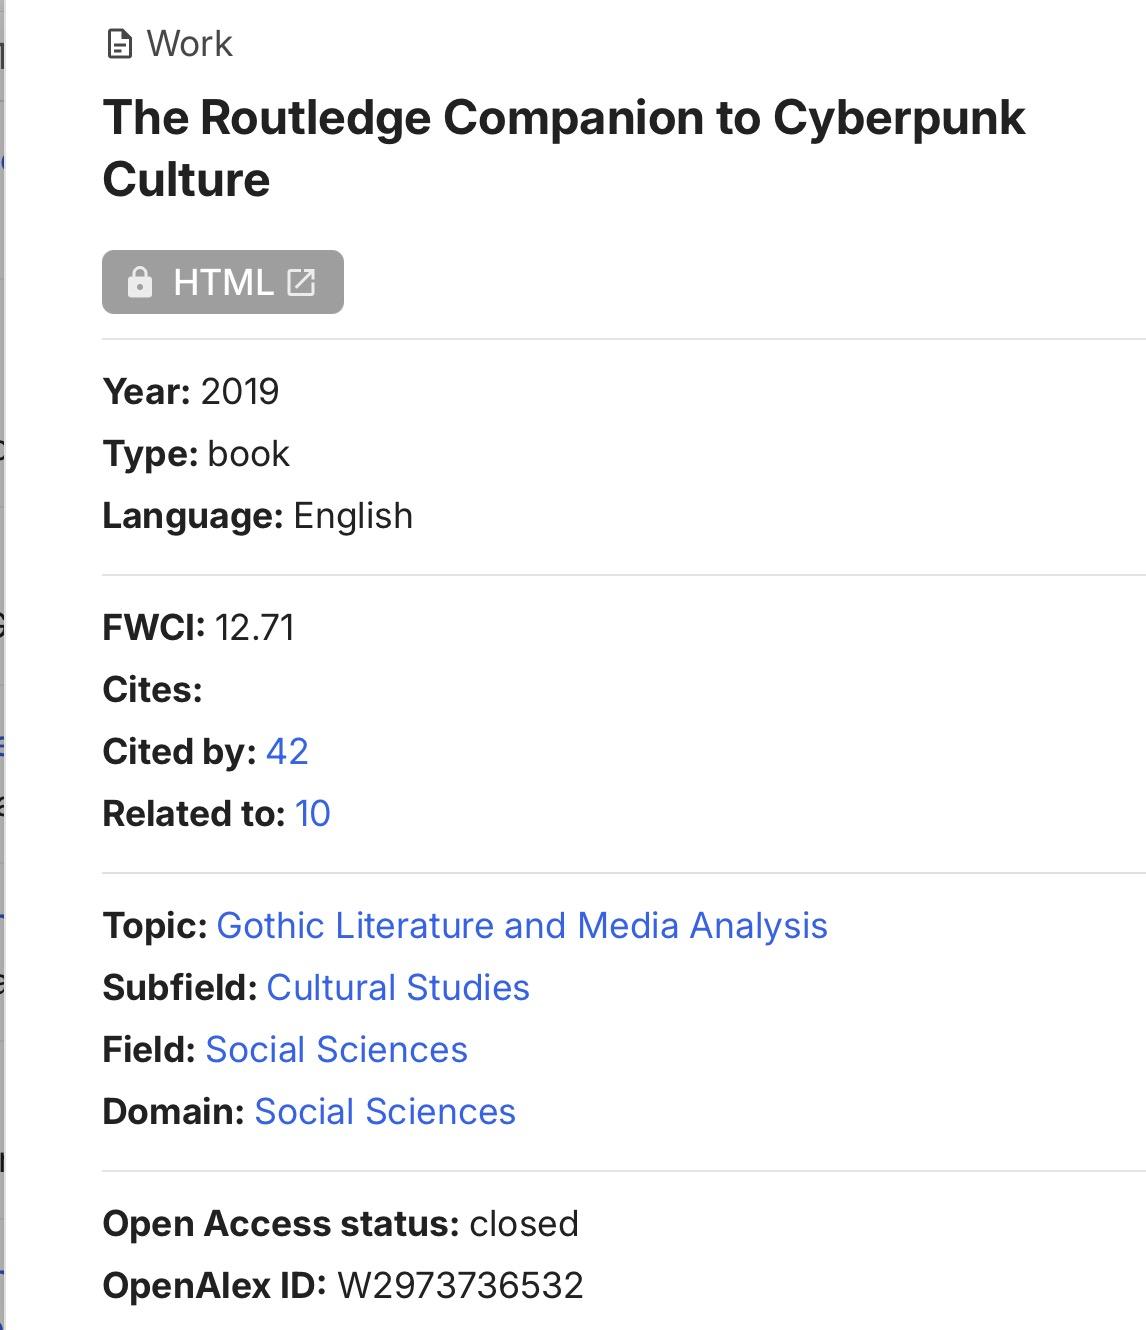Click the book title heading
1146x1330 pixels.
point(564,148)
